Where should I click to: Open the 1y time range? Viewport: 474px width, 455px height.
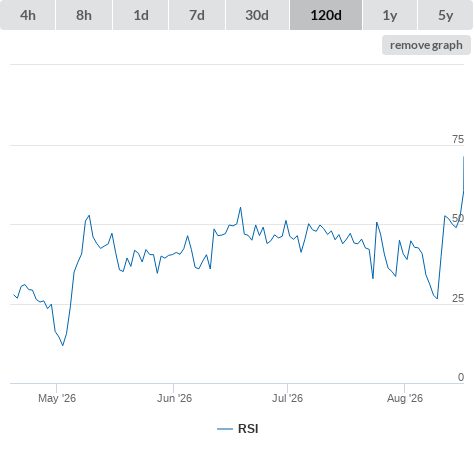coord(390,15)
